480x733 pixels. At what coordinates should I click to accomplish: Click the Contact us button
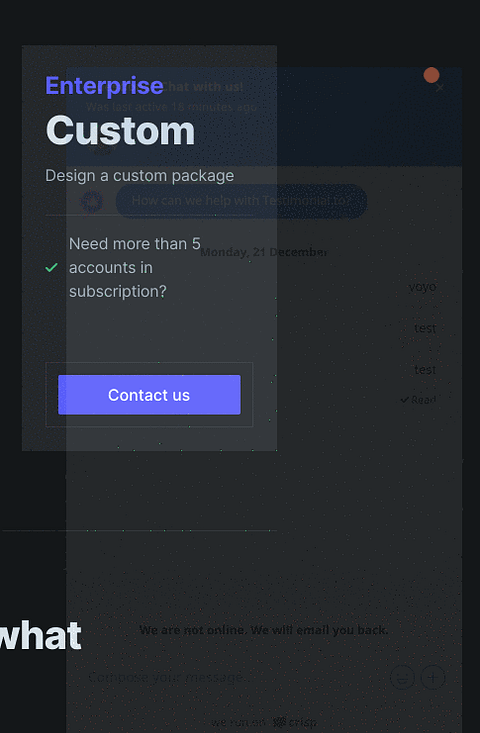pyautogui.click(x=149, y=395)
